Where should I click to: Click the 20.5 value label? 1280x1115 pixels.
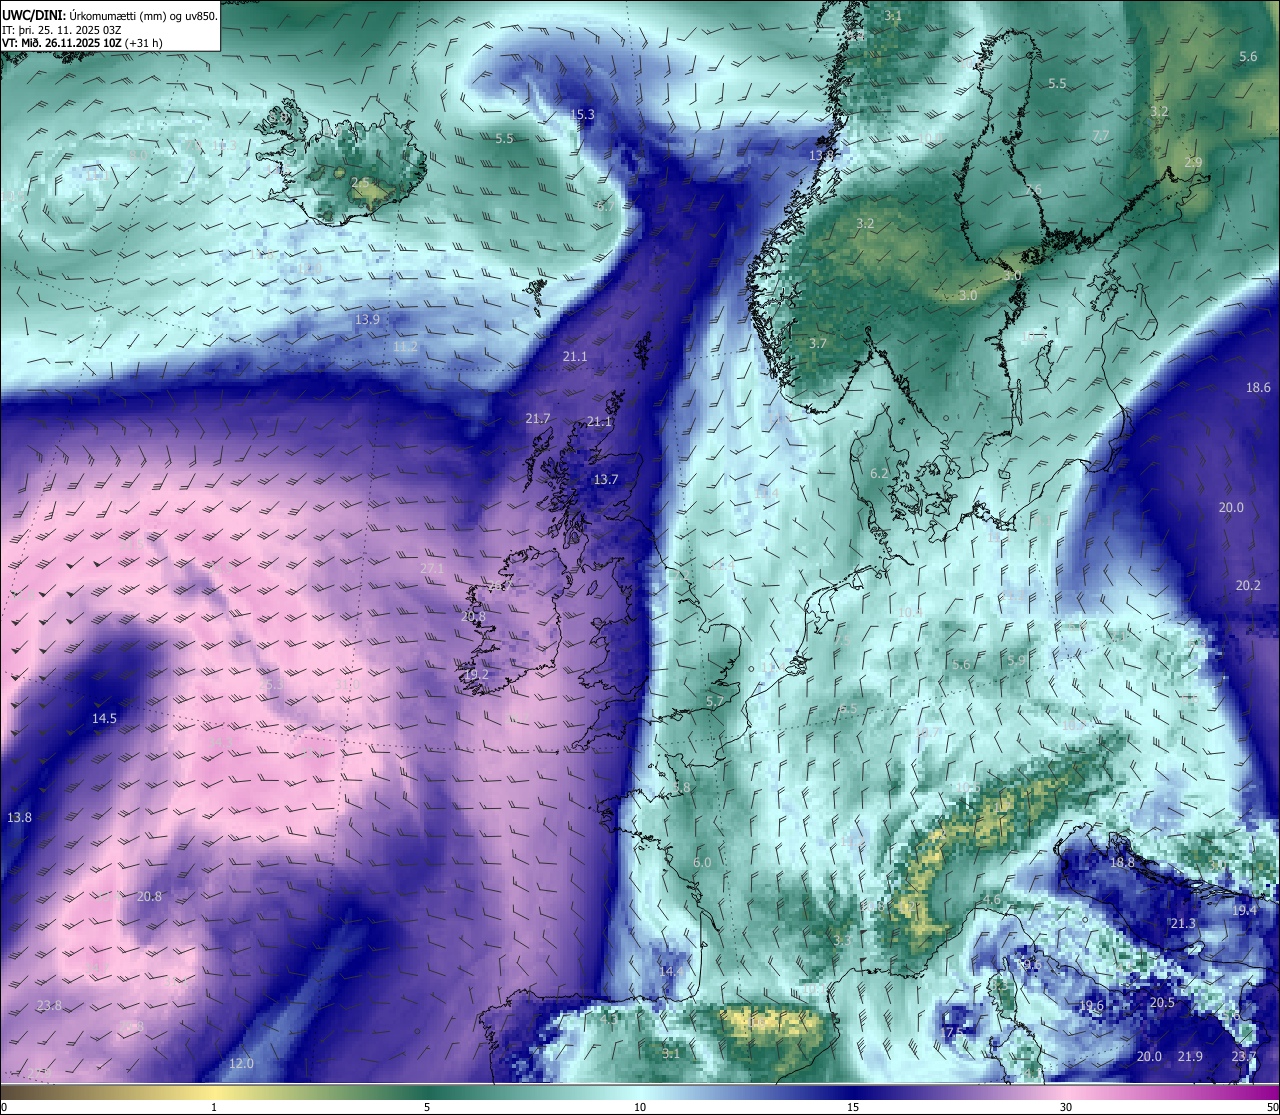pos(1162,1002)
